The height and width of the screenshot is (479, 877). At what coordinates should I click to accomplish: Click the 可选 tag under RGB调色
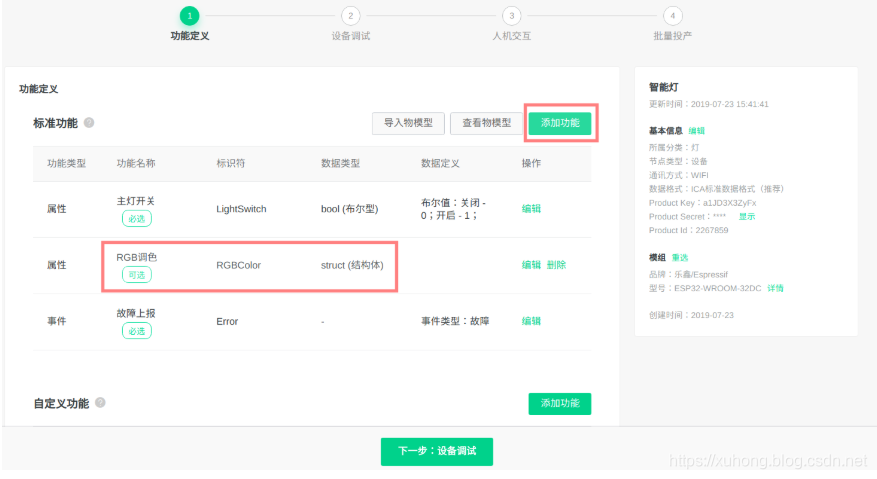click(136, 275)
